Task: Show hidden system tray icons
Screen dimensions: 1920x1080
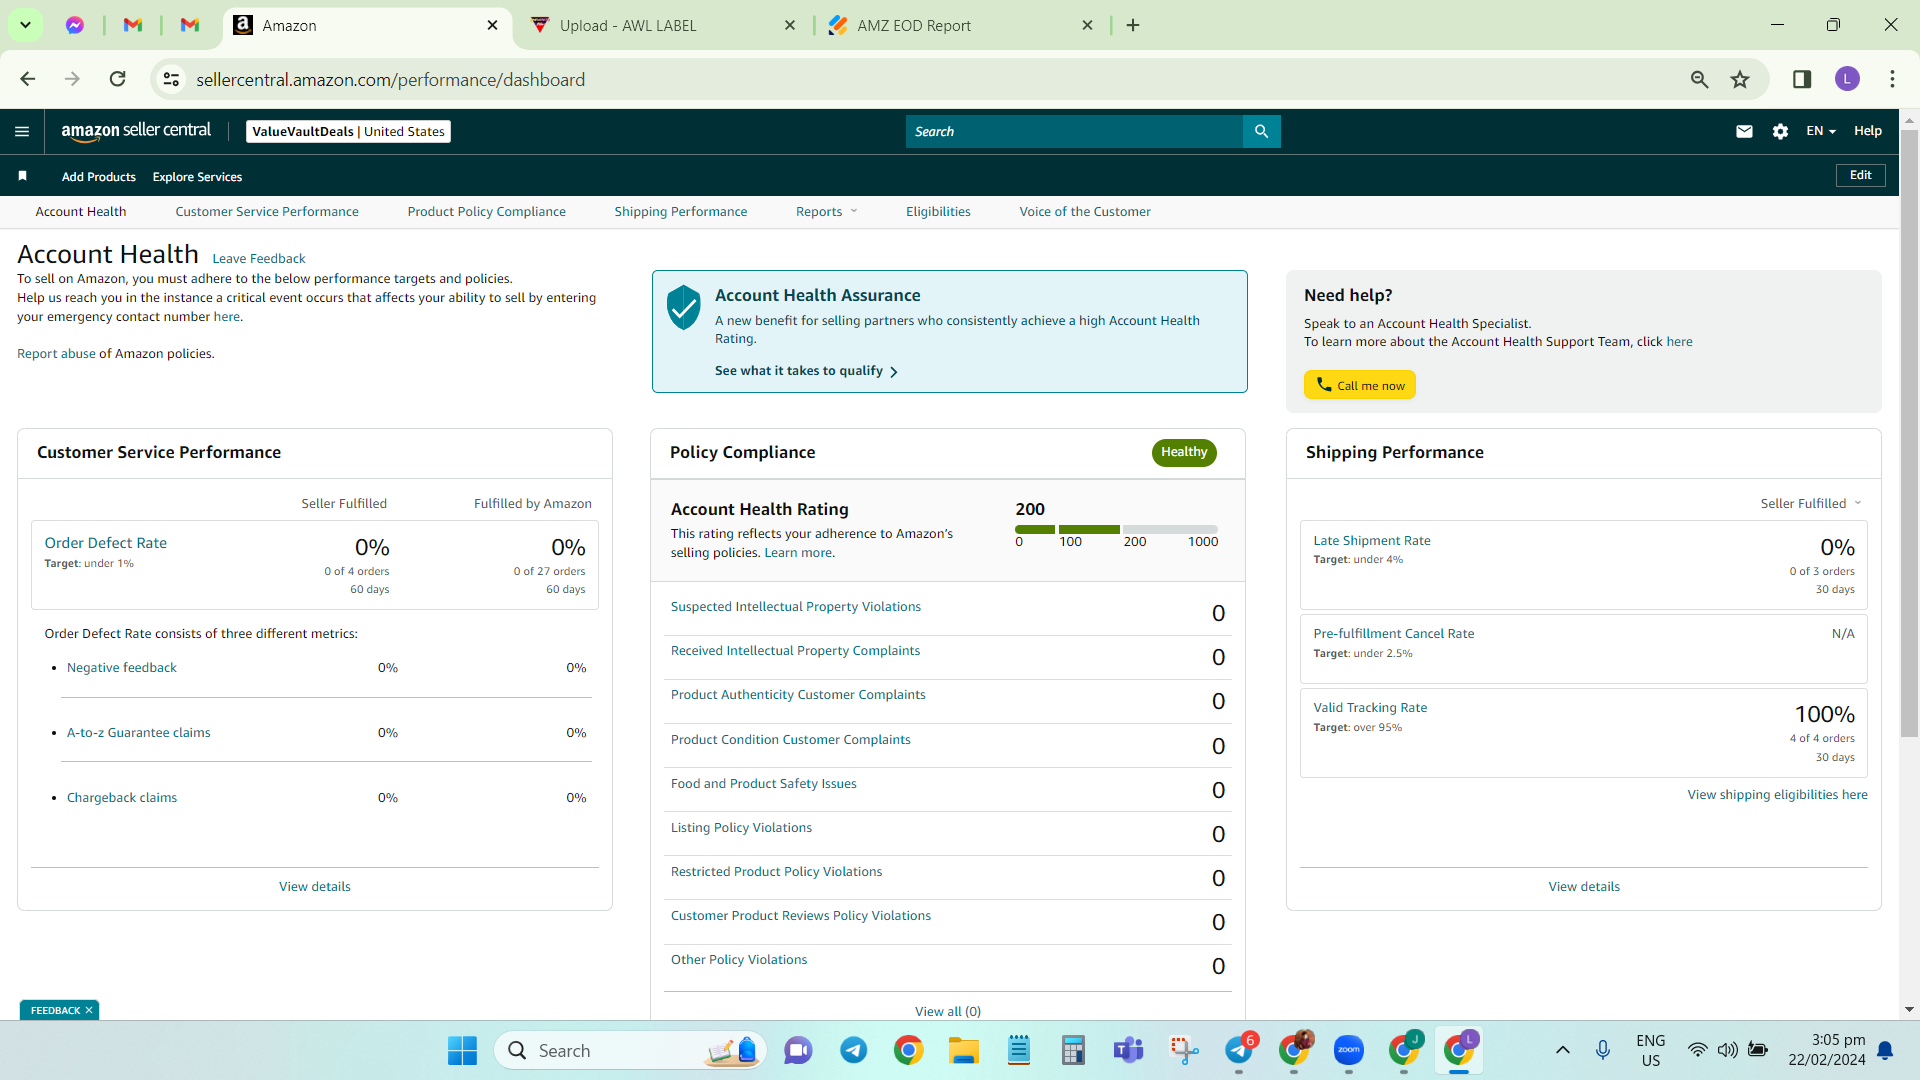Action: (x=1562, y=1050)
